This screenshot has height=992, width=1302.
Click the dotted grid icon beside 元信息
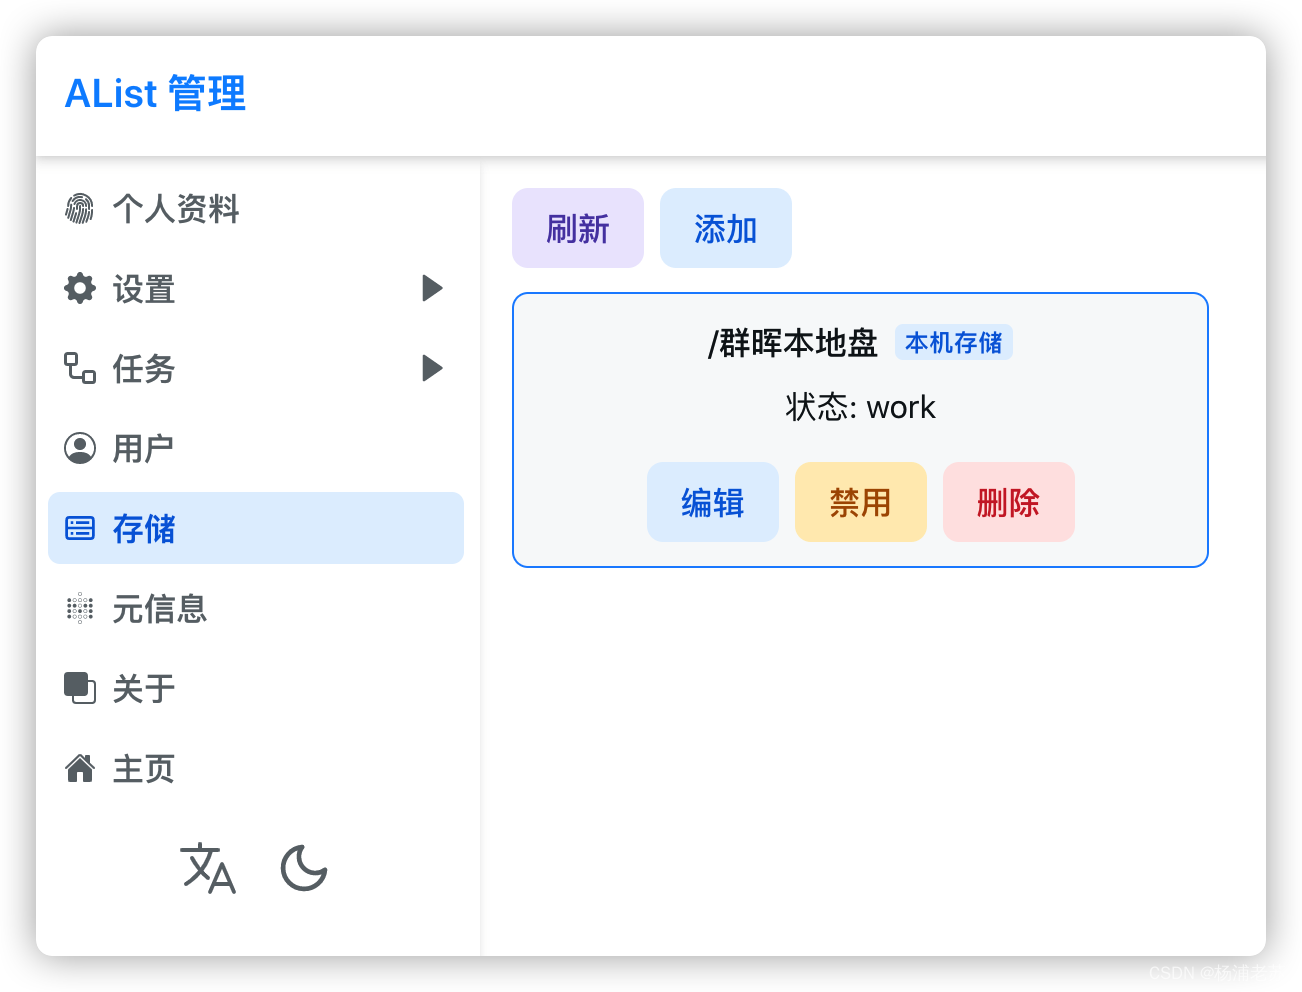(80, 608)
